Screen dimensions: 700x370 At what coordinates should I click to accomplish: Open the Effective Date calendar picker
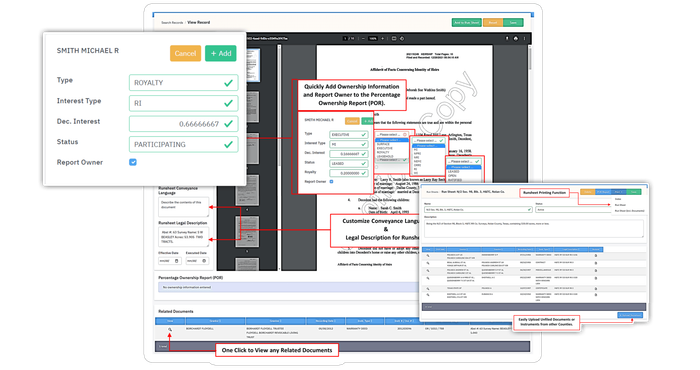[x=176, y=261]
